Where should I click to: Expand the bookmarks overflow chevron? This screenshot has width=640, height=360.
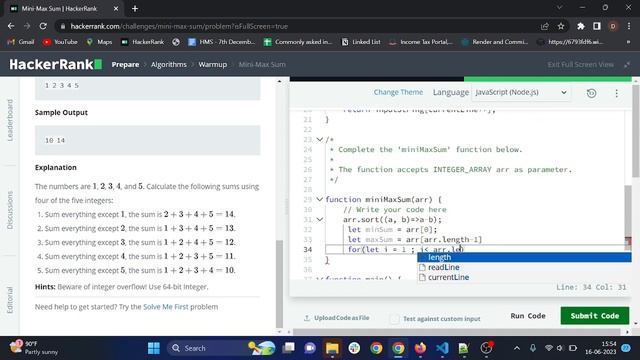[x=628, y=42]
